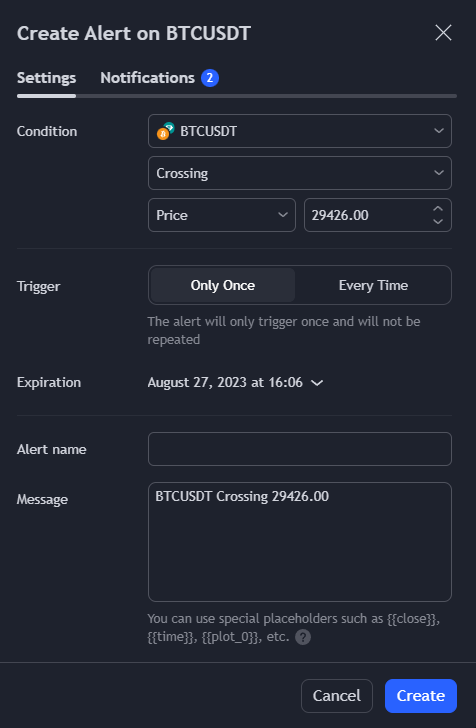
Task: Switch to the Settings tab
Action: coord(46,78)
